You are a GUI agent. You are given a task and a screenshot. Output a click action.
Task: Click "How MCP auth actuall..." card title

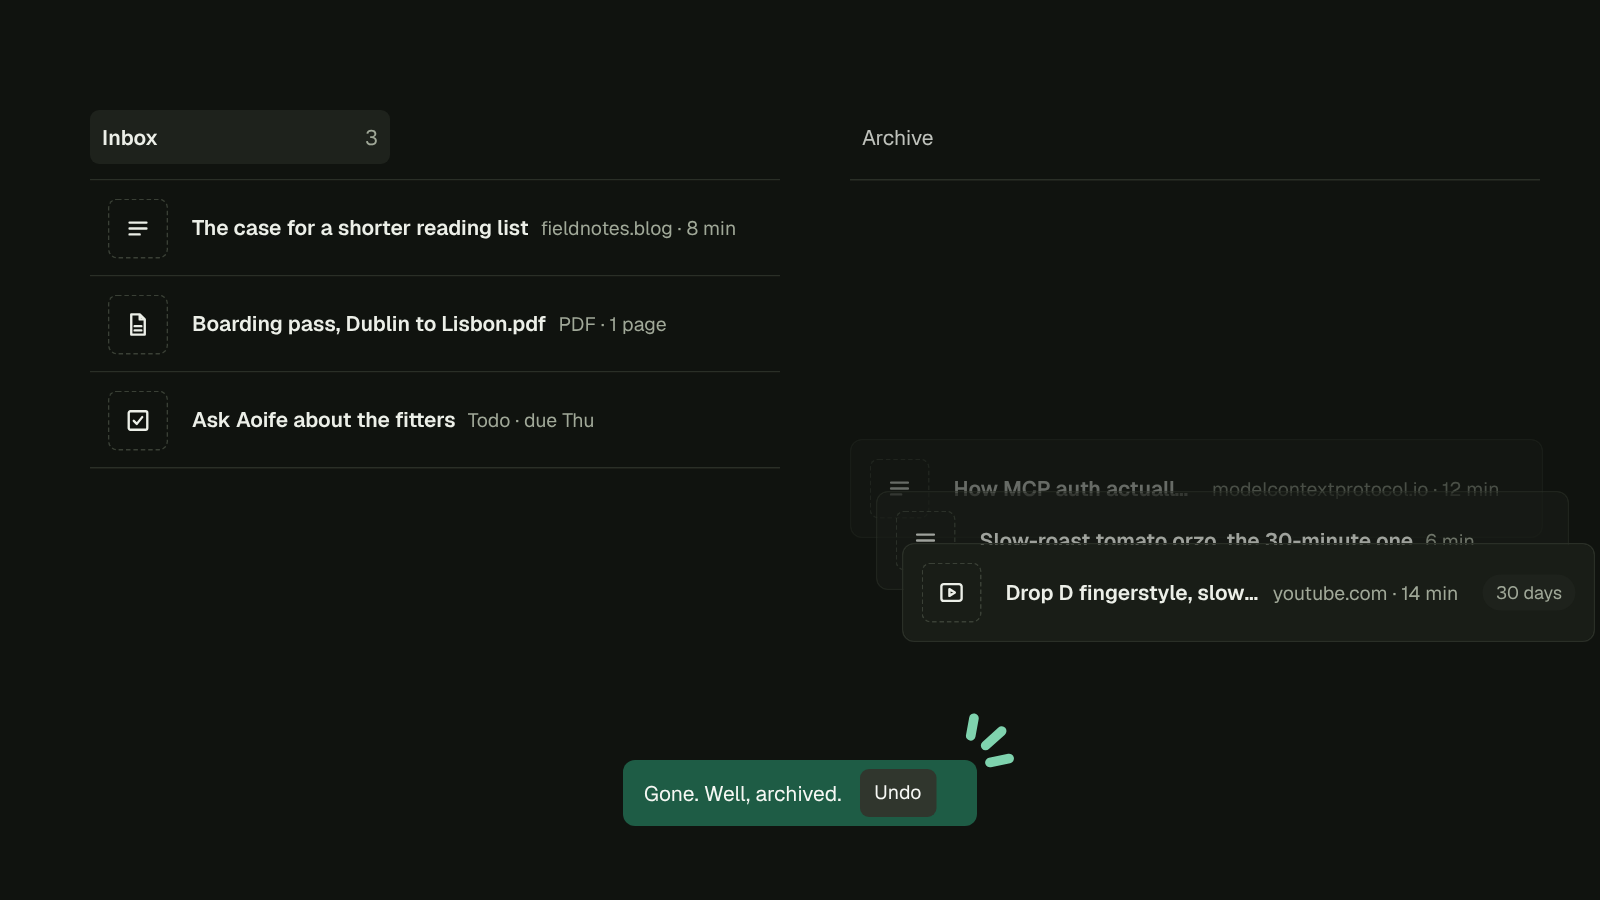tap(1070, 489)
